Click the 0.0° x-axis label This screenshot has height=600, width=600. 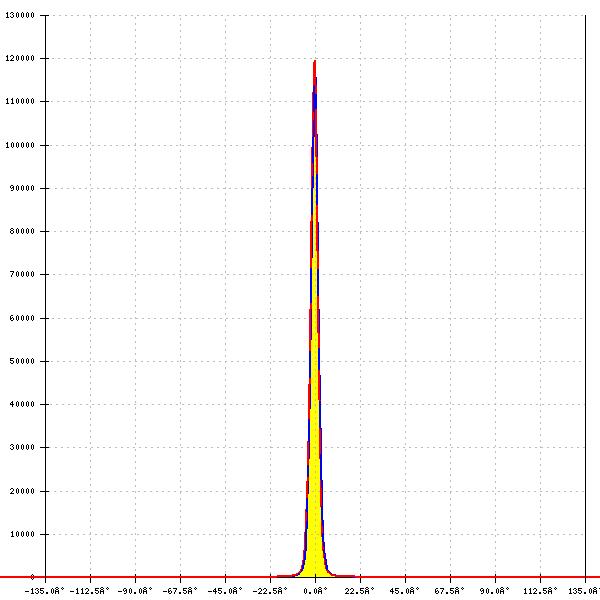[x=316, y=591]
